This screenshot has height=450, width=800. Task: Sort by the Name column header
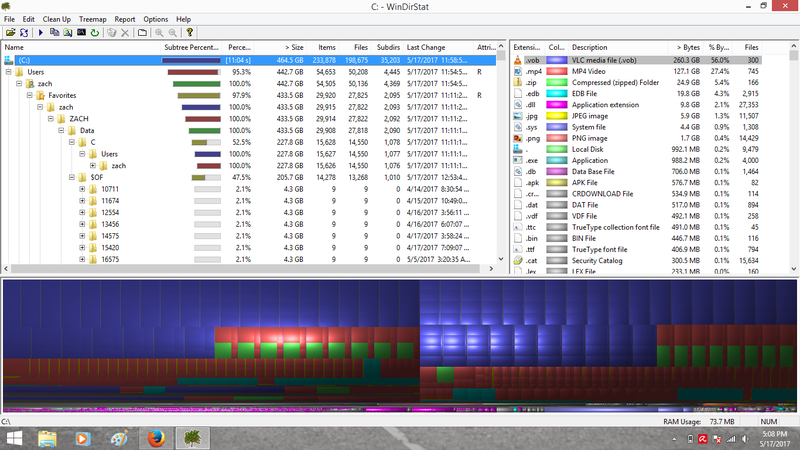[x=81, y=47]
